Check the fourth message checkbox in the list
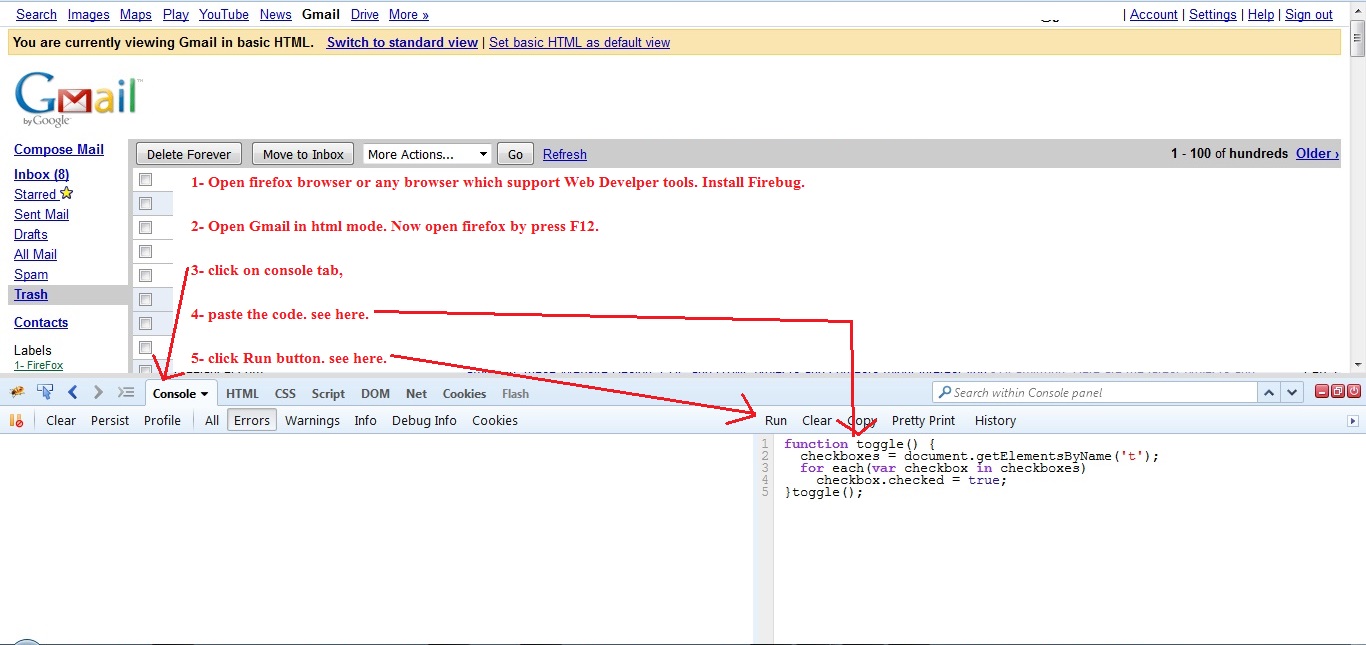 click(x=145, y=252)
